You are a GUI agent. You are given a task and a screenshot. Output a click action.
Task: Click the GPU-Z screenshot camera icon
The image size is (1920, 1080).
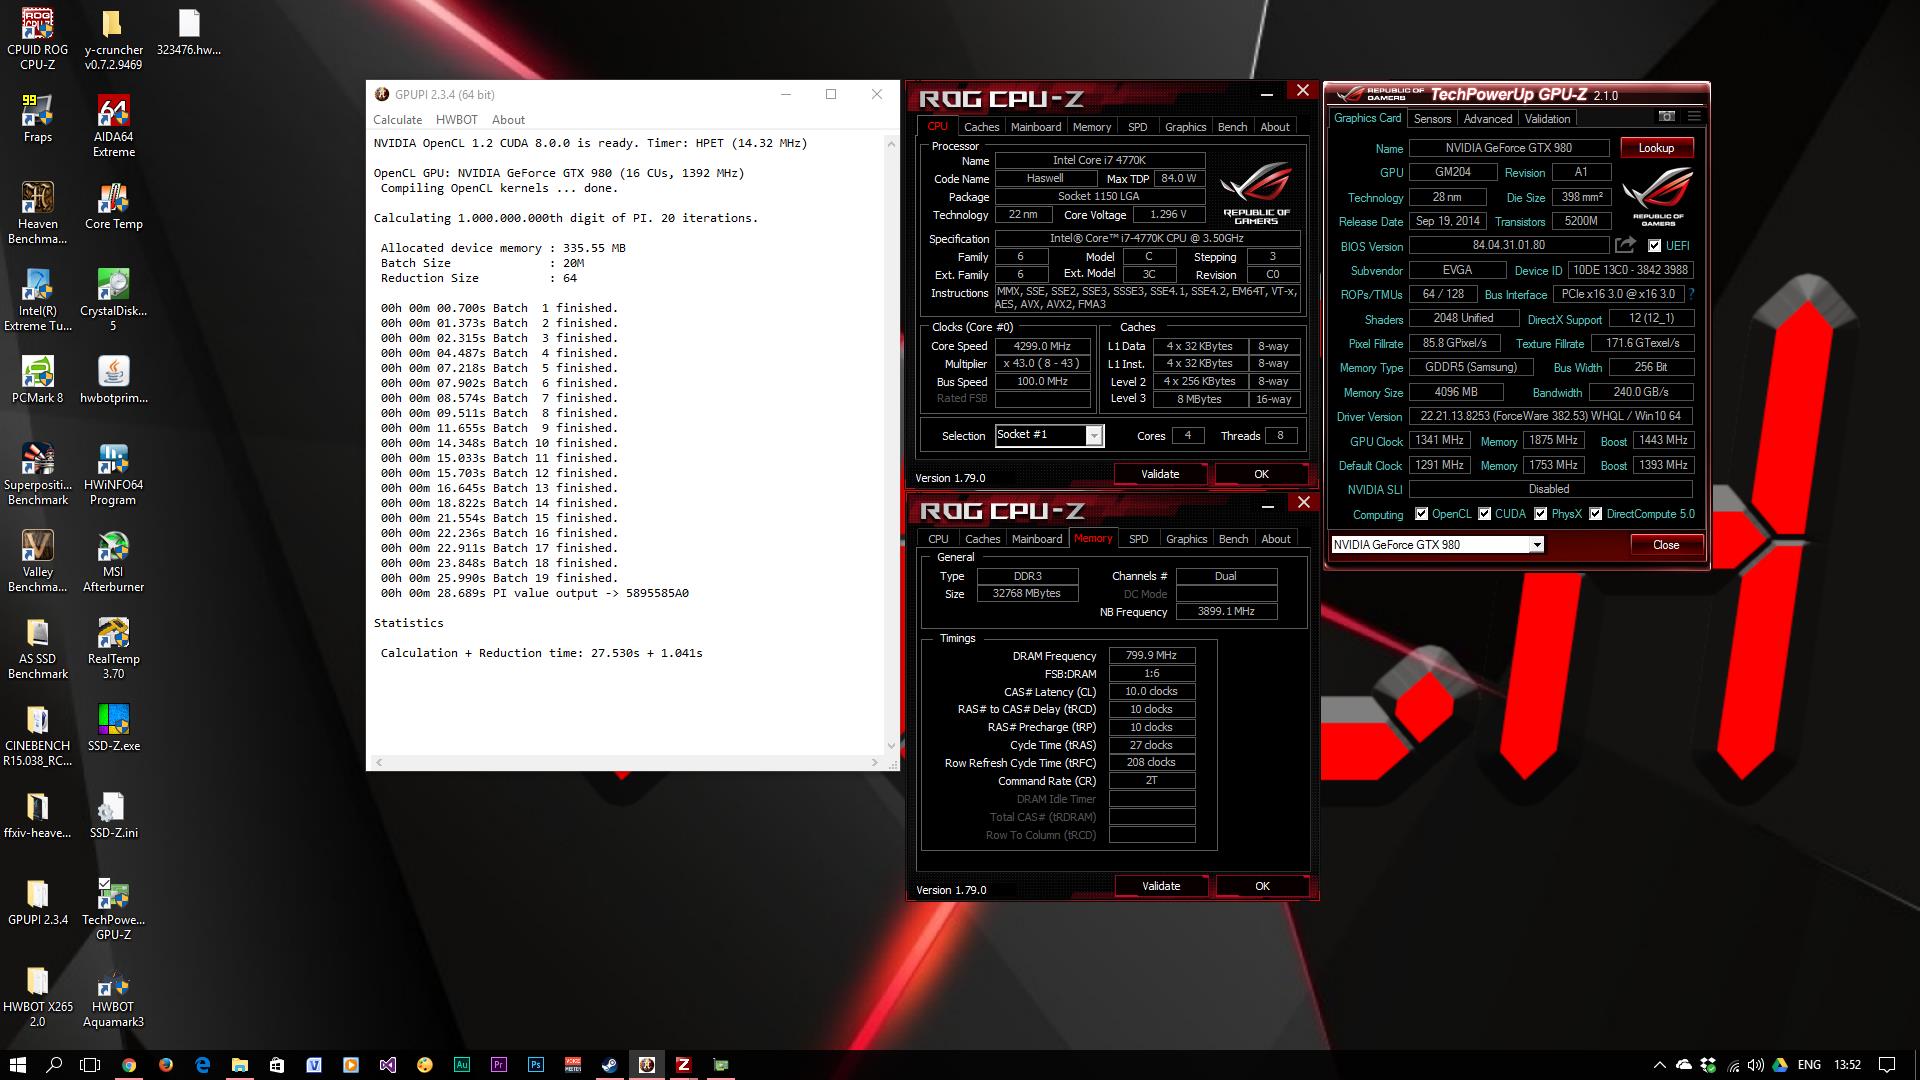click(1667, 117)
